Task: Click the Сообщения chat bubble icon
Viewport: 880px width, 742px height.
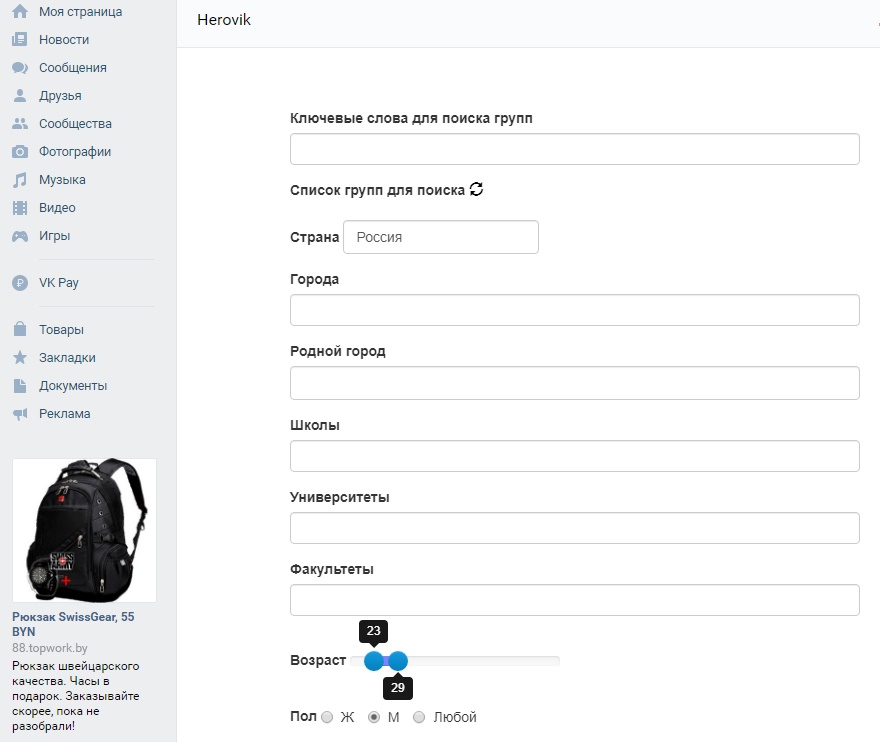Action: 19,68
